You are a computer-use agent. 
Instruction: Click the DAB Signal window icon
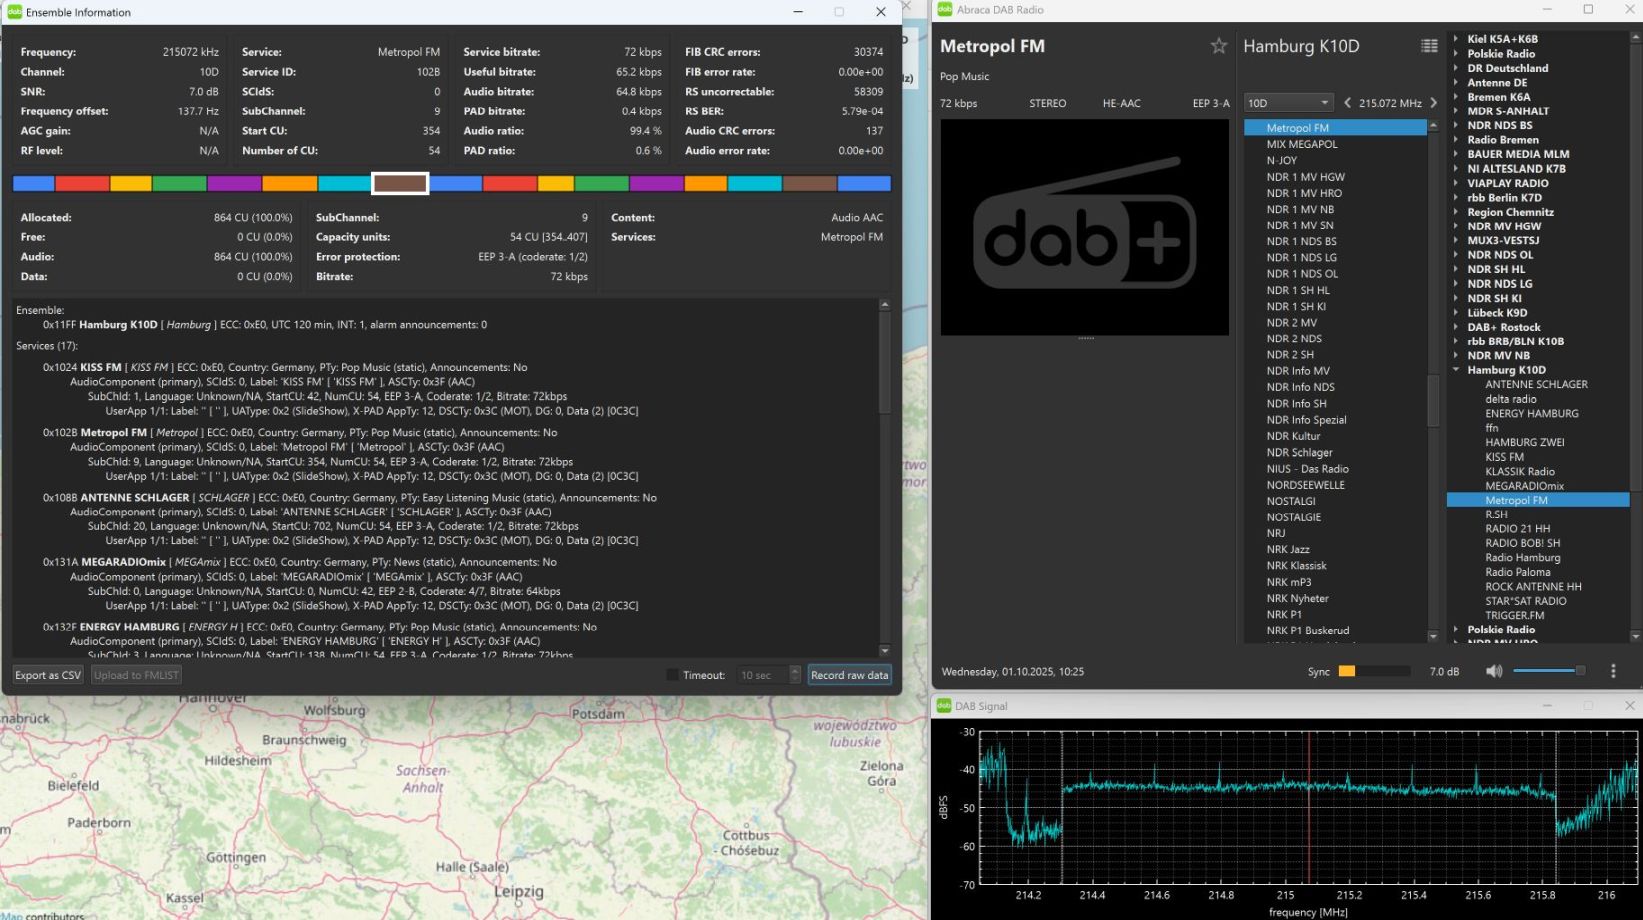(x=943, y=706)
